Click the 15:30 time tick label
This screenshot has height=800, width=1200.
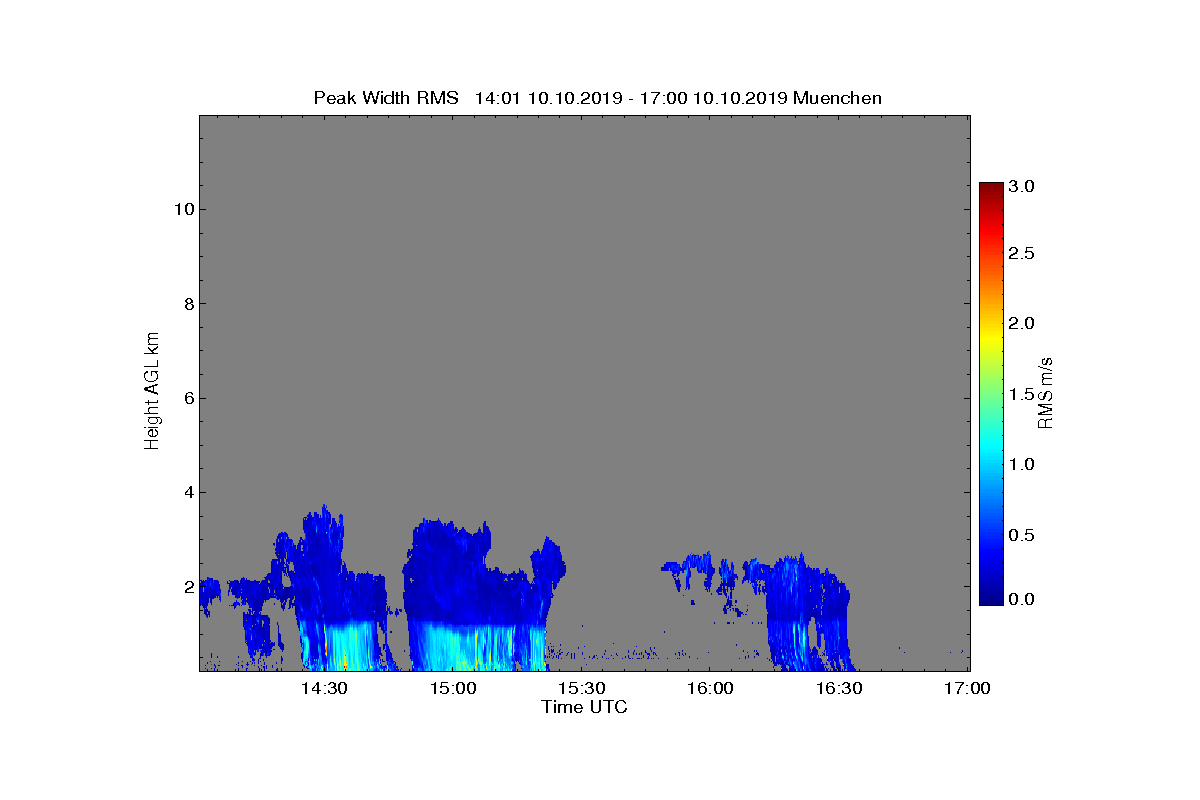pos(581,689)
